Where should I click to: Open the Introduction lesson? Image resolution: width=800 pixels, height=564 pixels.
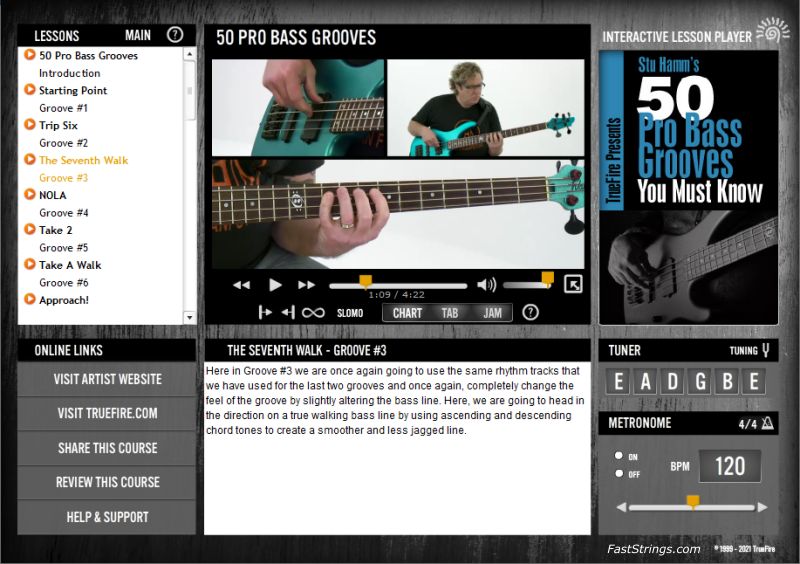(x=69, y=73)
